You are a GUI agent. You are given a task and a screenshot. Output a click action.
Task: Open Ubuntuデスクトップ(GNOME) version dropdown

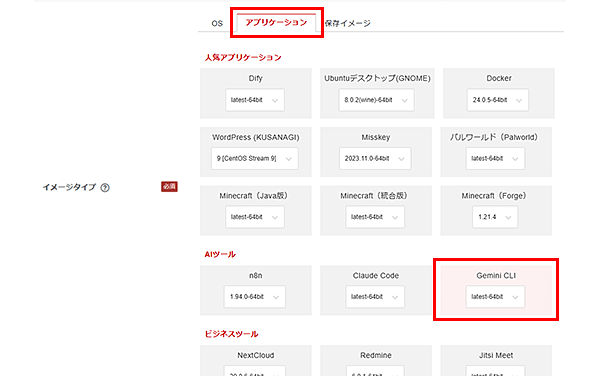click(x=376, y=100)
